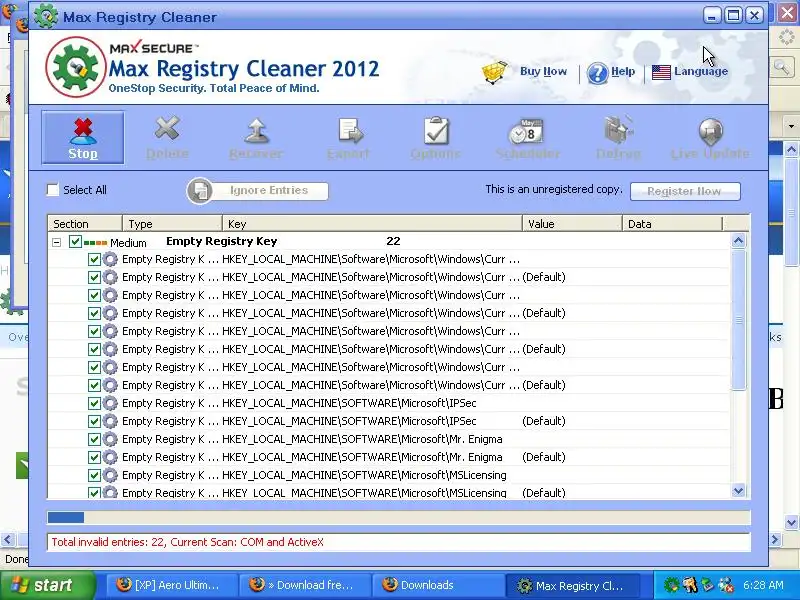
Task: Open the Scheduler calendar icon
Action: (526, 132)
